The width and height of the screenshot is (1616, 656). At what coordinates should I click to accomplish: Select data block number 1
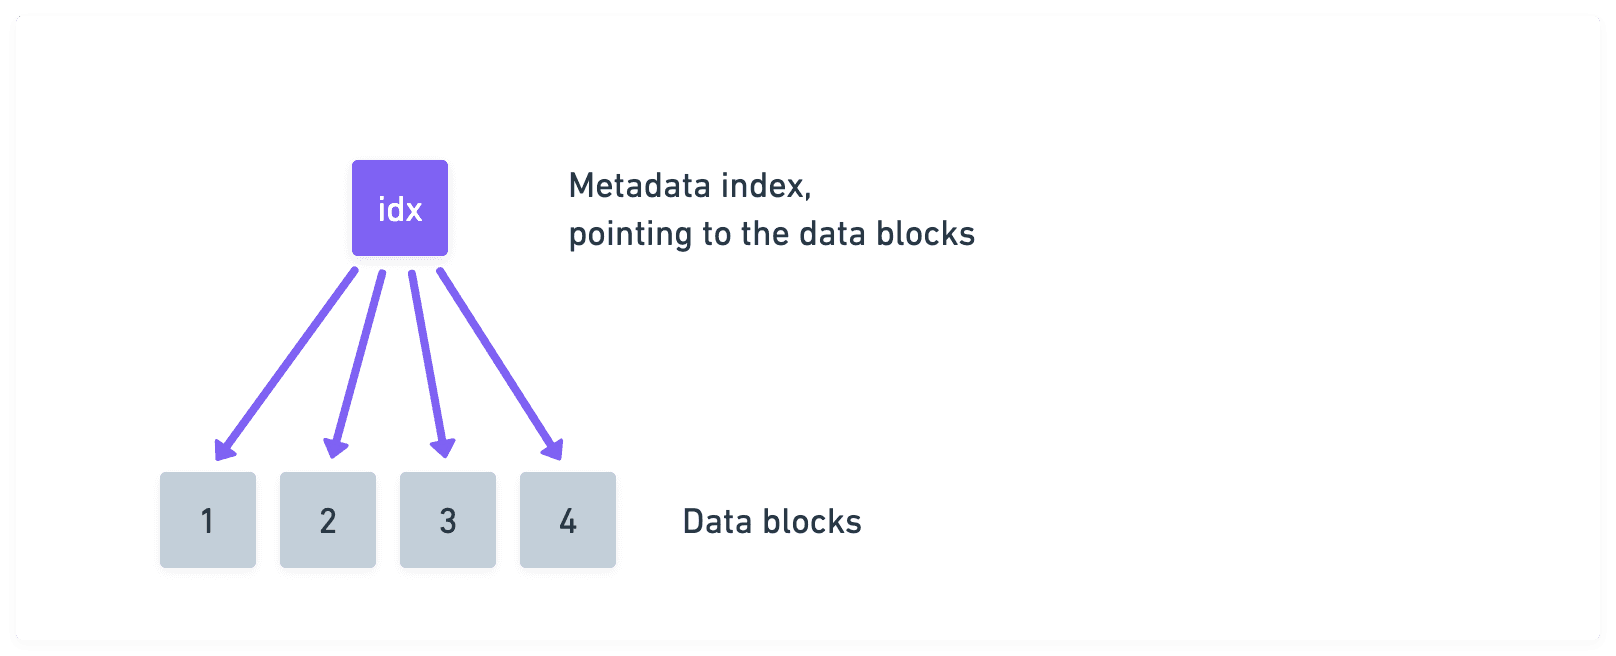[208, 520]
